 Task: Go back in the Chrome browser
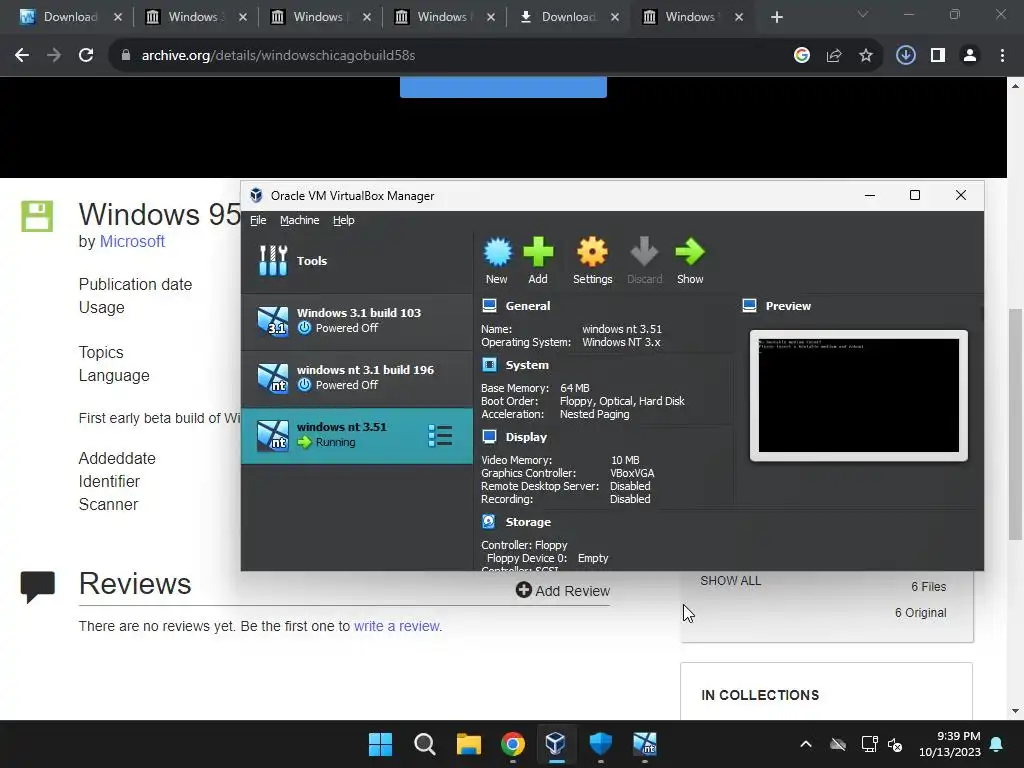[22, 56]
